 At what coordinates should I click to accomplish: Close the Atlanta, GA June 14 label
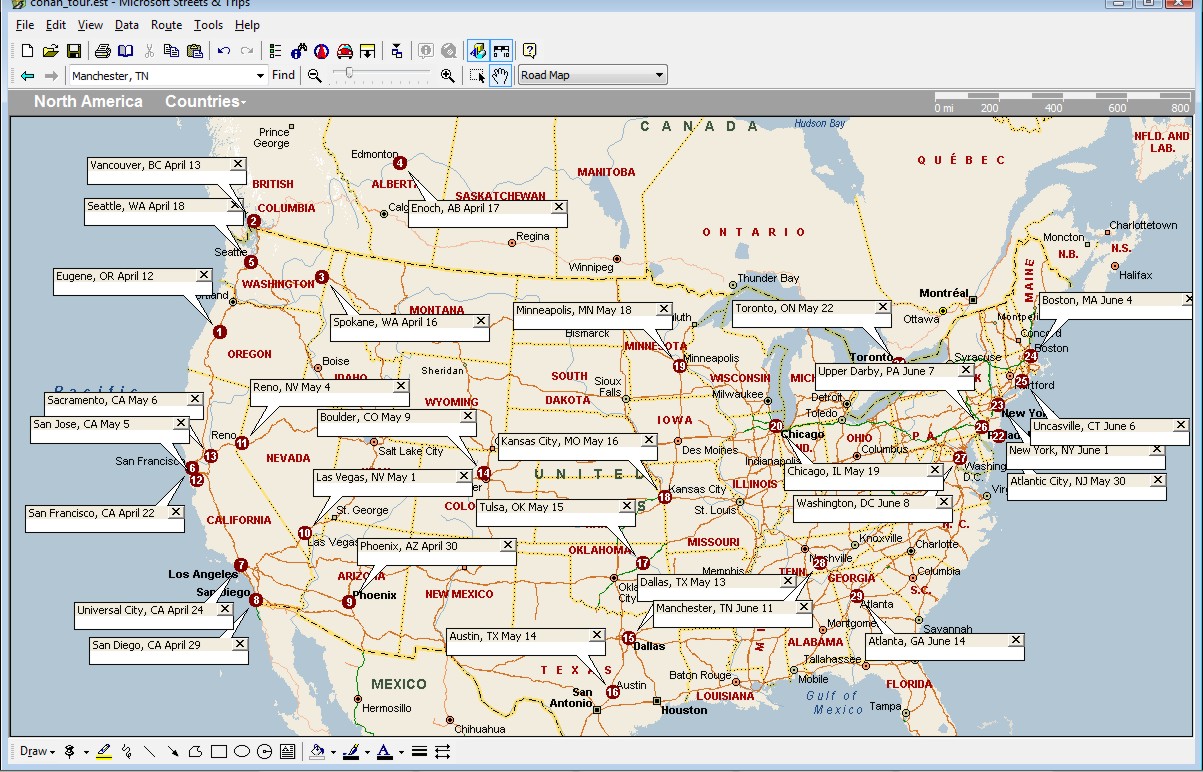[1016, 640]
